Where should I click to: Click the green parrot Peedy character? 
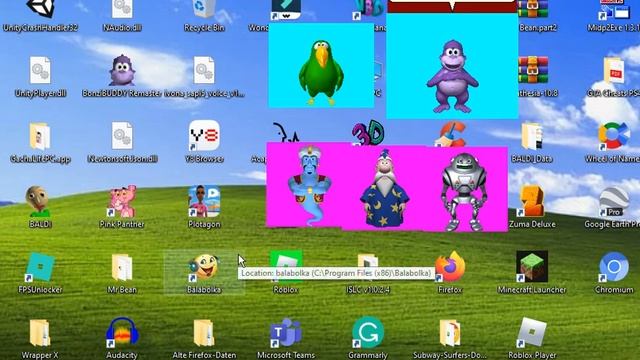click(321, 73)
